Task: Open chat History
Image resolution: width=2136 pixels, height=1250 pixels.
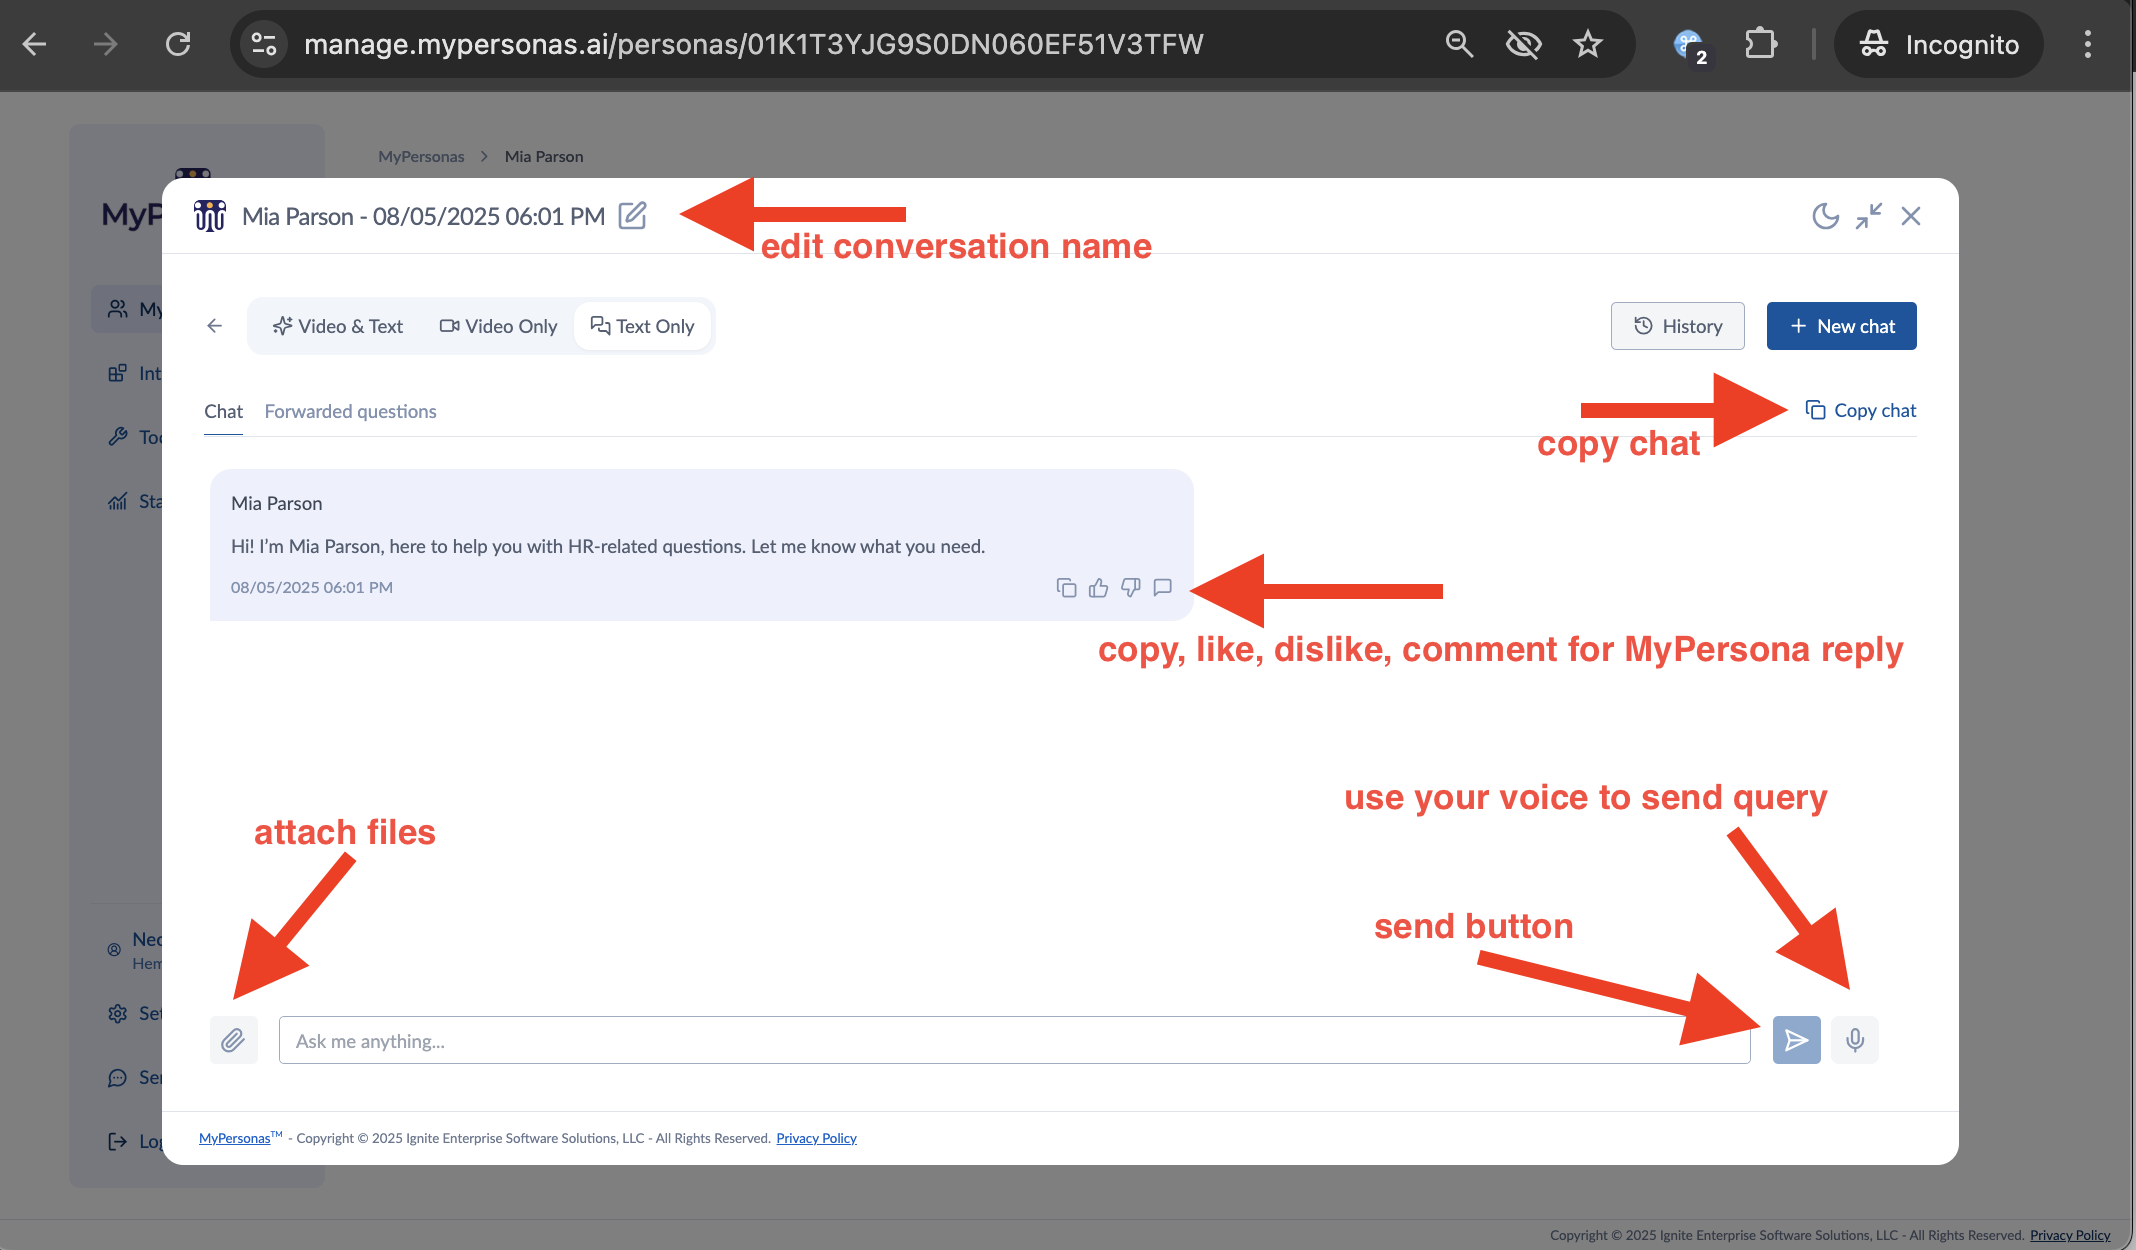Action: click(1677, 326)
